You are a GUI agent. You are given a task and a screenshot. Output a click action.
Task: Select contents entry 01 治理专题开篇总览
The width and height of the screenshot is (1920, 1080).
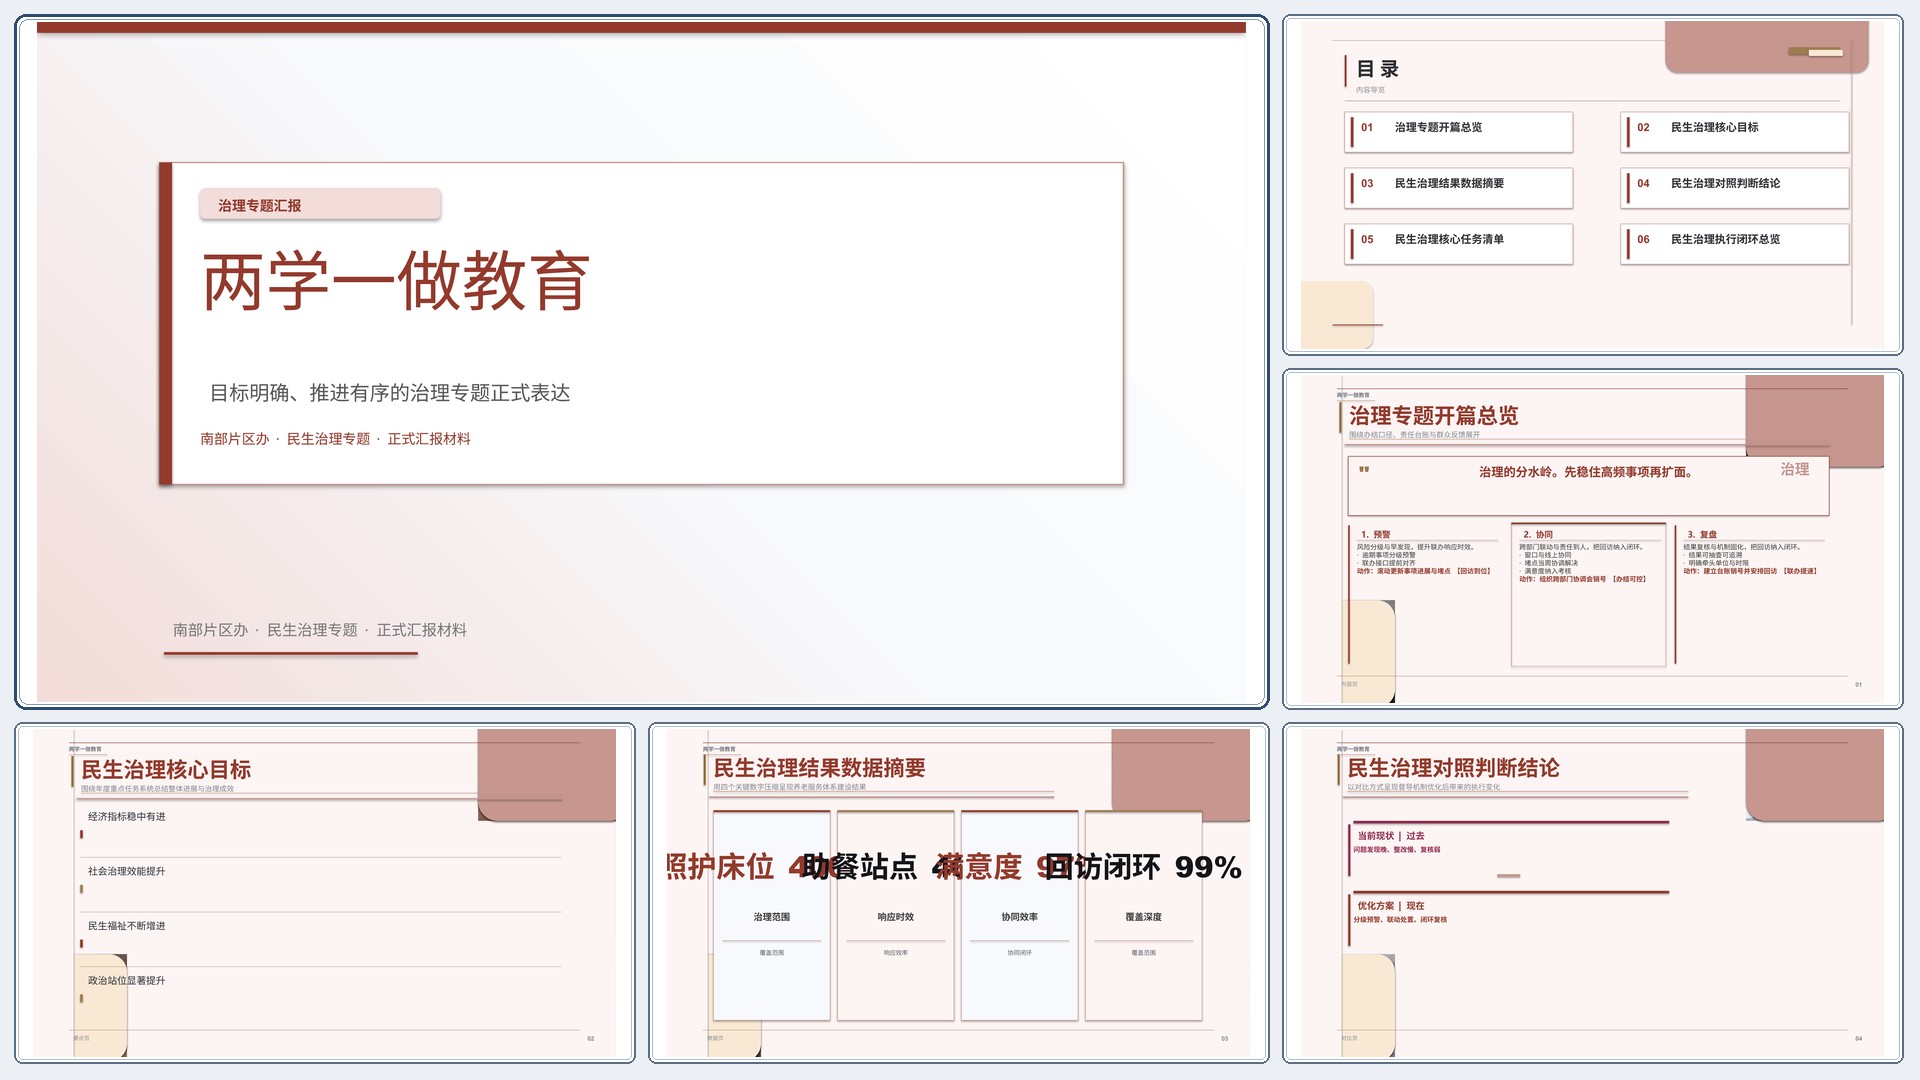[1459, 132]
